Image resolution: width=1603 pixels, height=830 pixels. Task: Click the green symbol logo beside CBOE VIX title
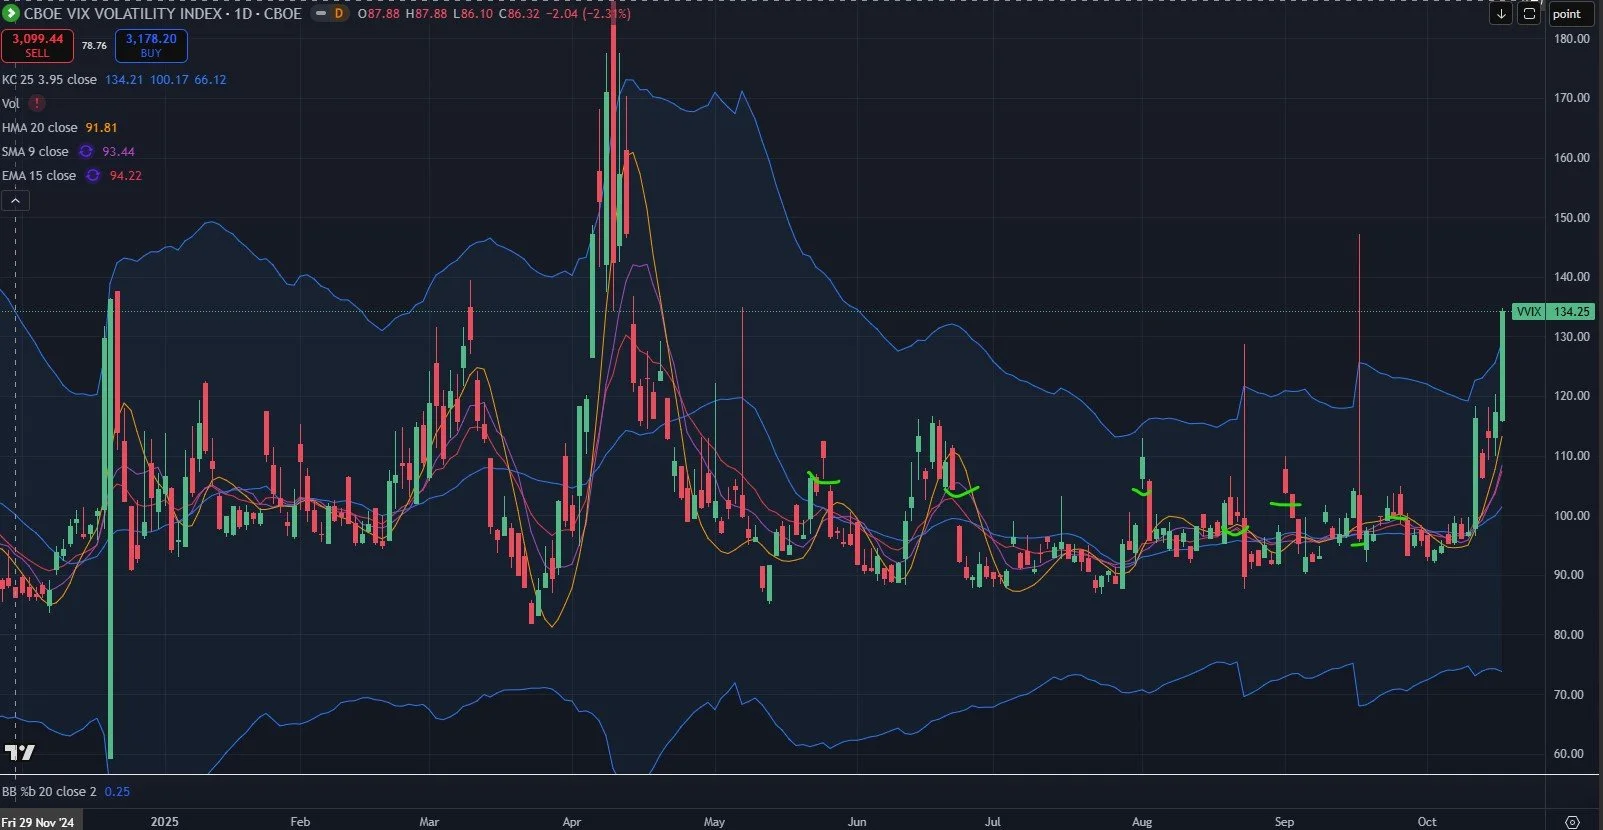(10, 13)
